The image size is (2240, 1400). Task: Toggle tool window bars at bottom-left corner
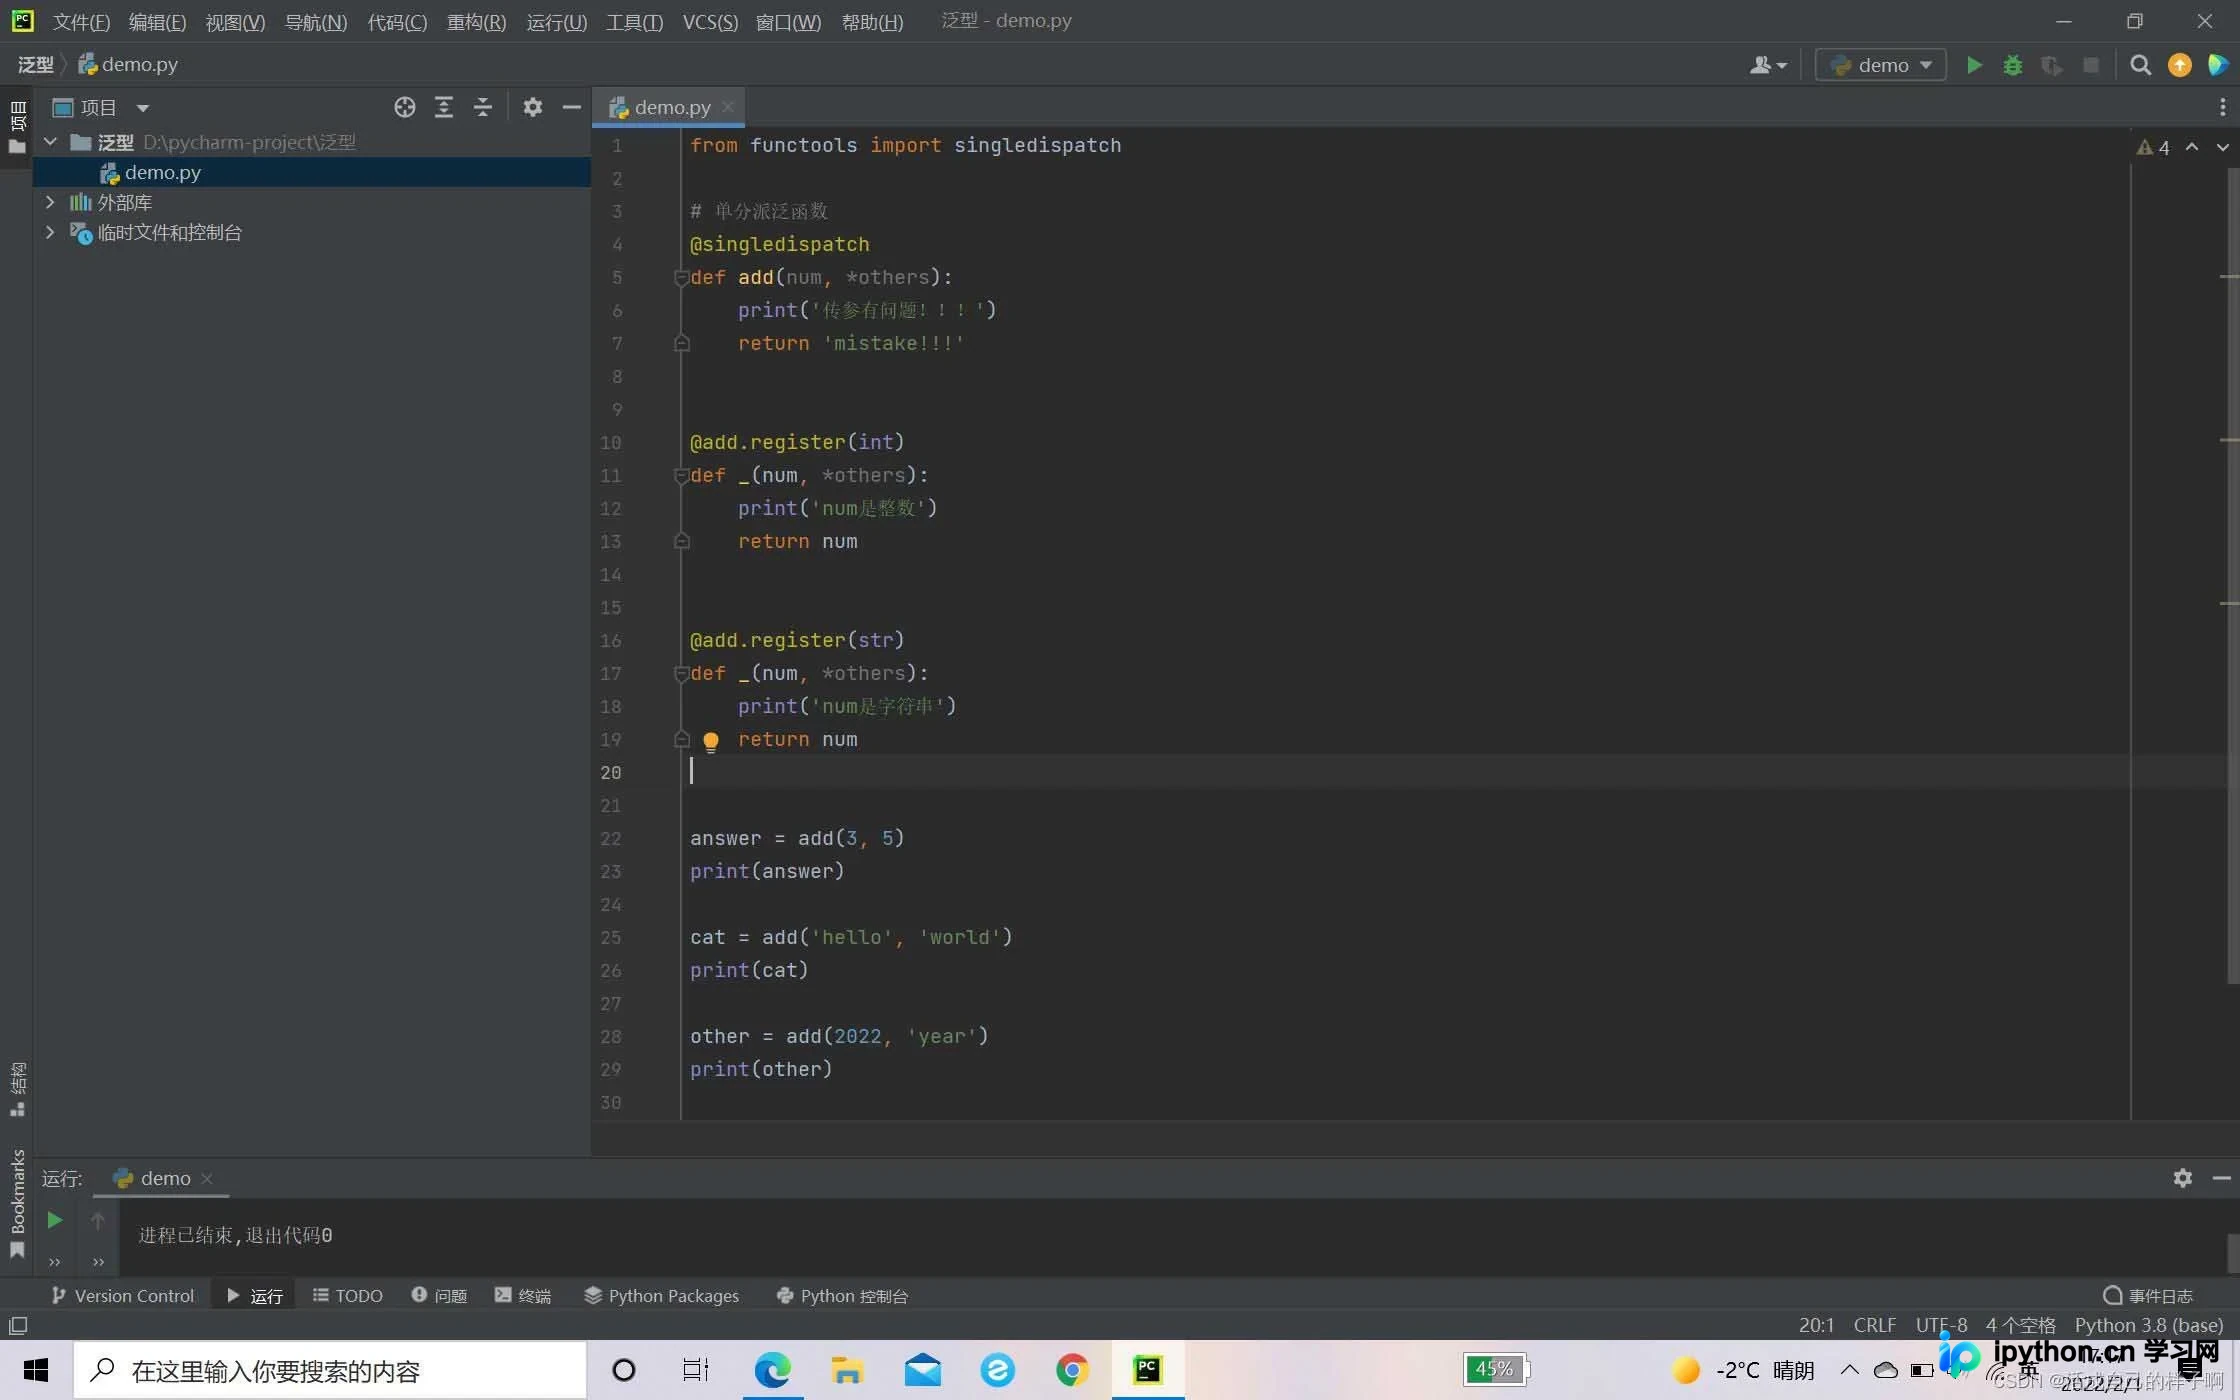(x=17, y=1326)
